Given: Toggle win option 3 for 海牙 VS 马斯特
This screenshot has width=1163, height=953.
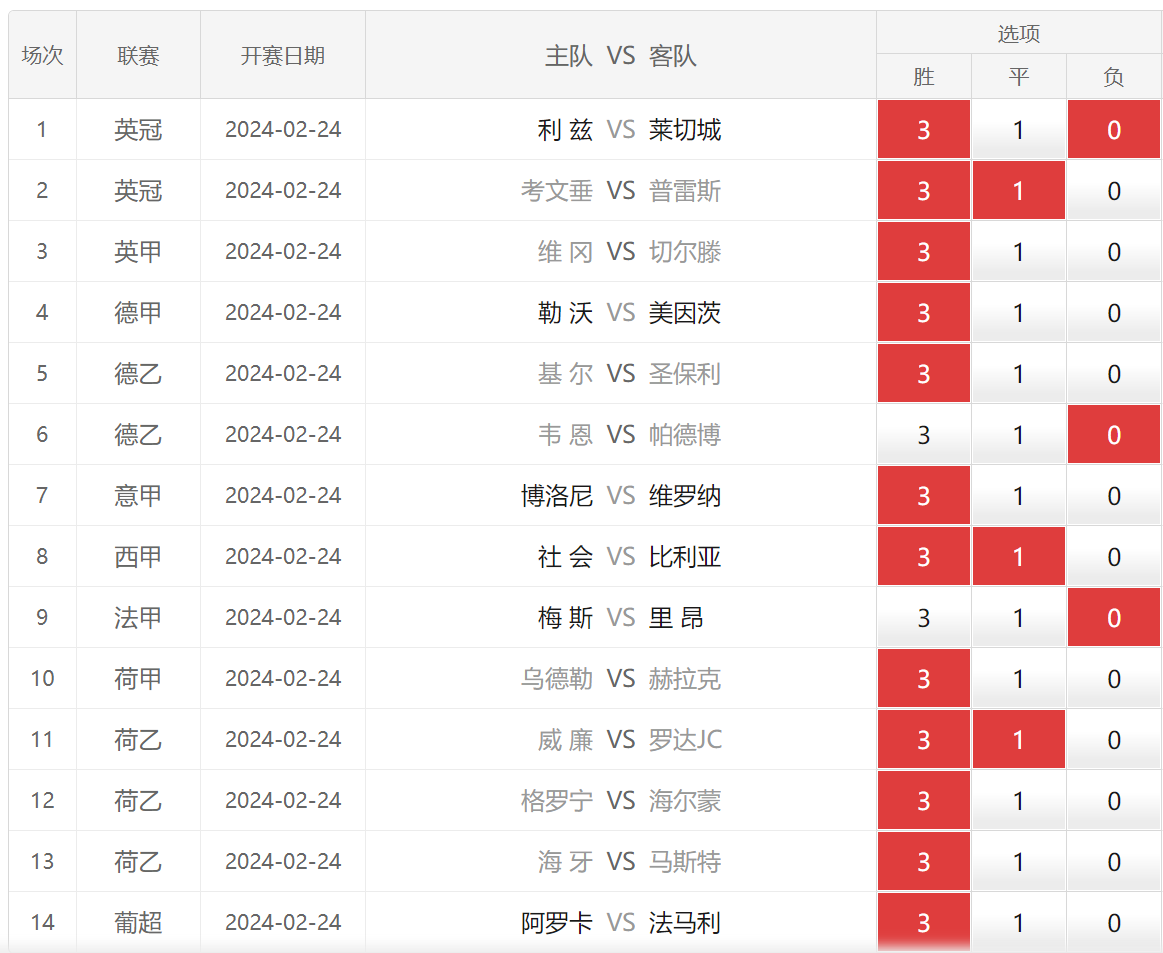Looking at the screenshot, I should coord(923,861).
